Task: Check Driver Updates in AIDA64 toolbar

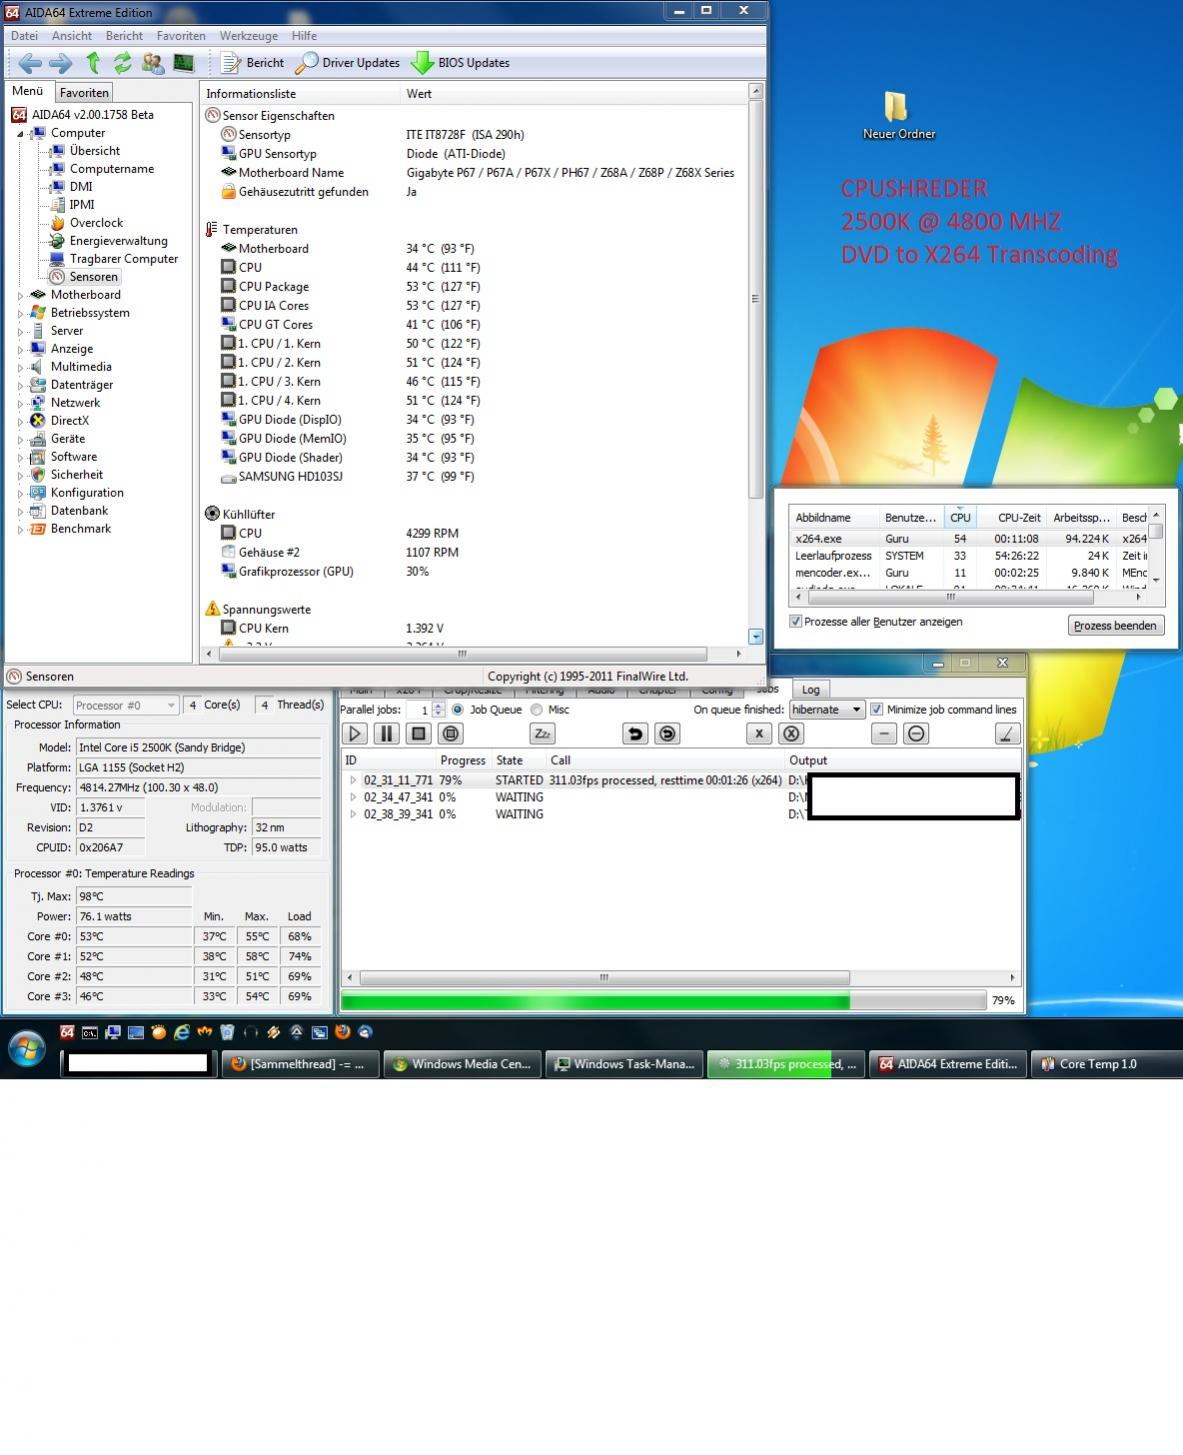Action: click(348, 63)
